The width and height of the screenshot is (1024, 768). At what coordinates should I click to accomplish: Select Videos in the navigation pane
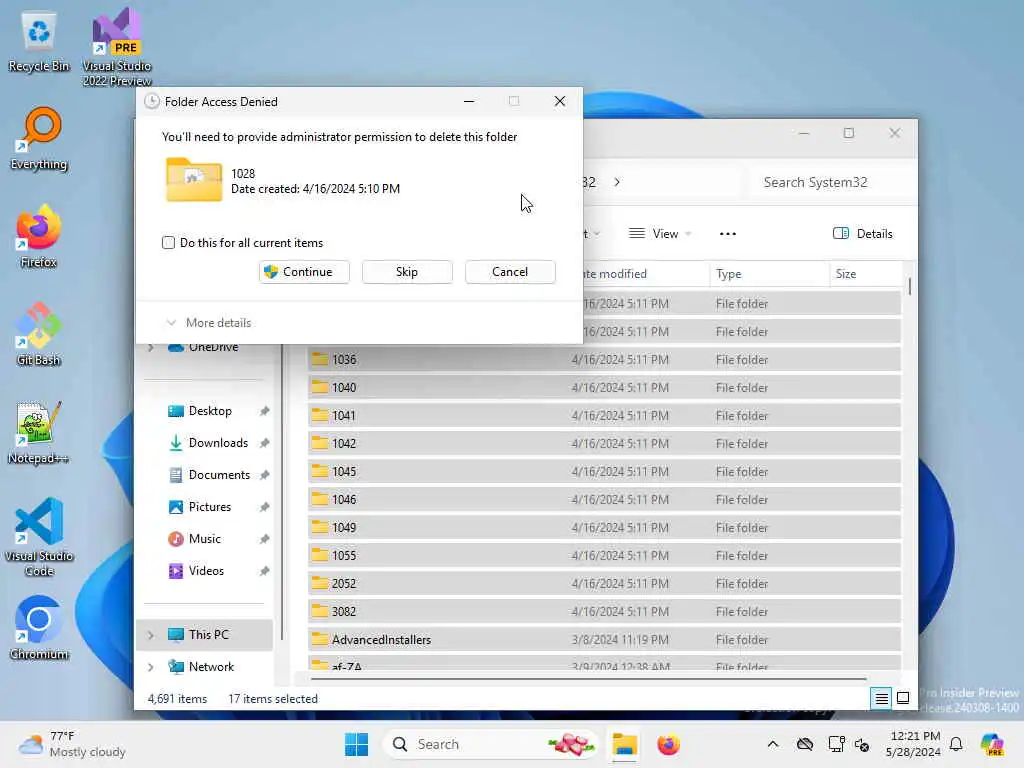[x=206, y=571]
